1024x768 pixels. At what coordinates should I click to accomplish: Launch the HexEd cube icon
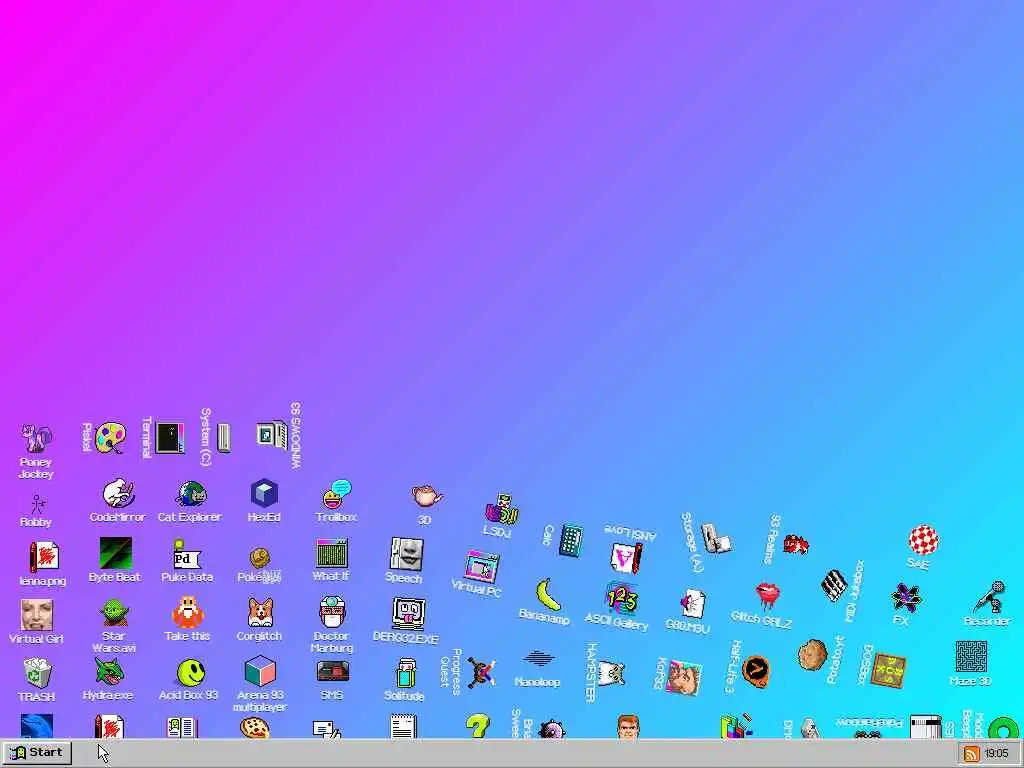click(x=264, y=493)
